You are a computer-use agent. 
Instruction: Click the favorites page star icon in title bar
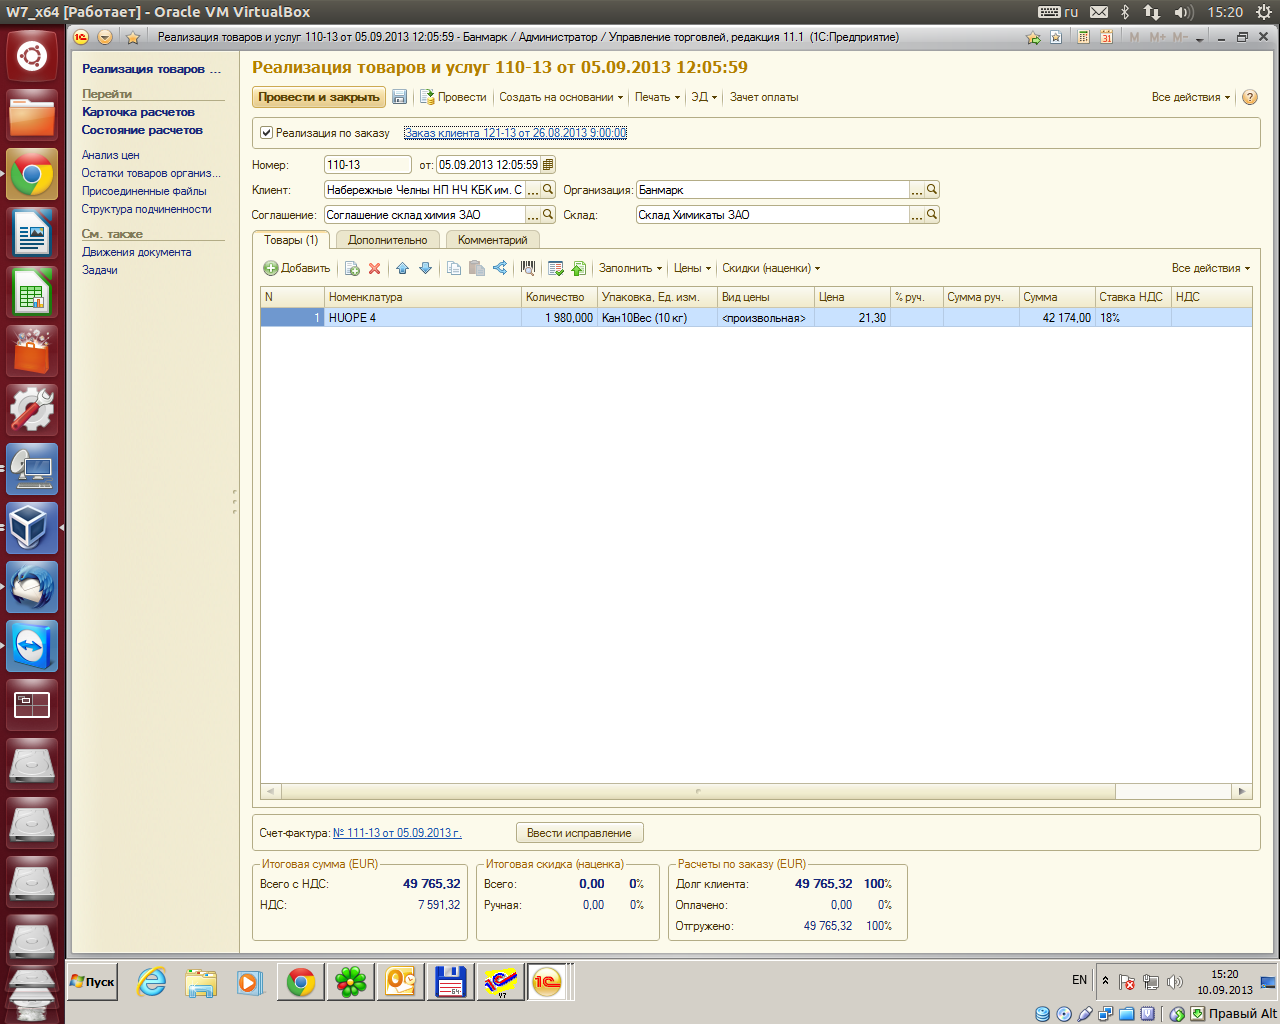1056,37
